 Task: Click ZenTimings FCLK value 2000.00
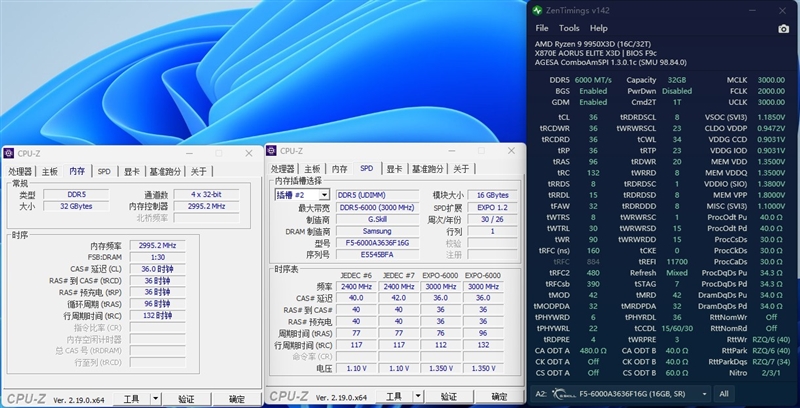[x=770, y=91]
